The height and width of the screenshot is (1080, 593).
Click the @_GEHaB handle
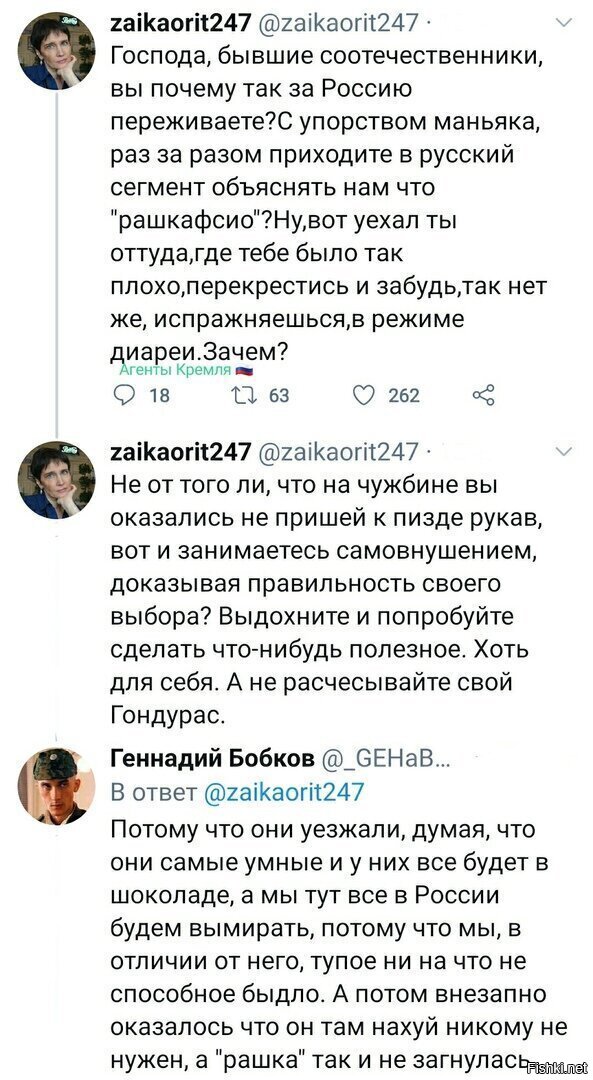click(x=386, y=759)
